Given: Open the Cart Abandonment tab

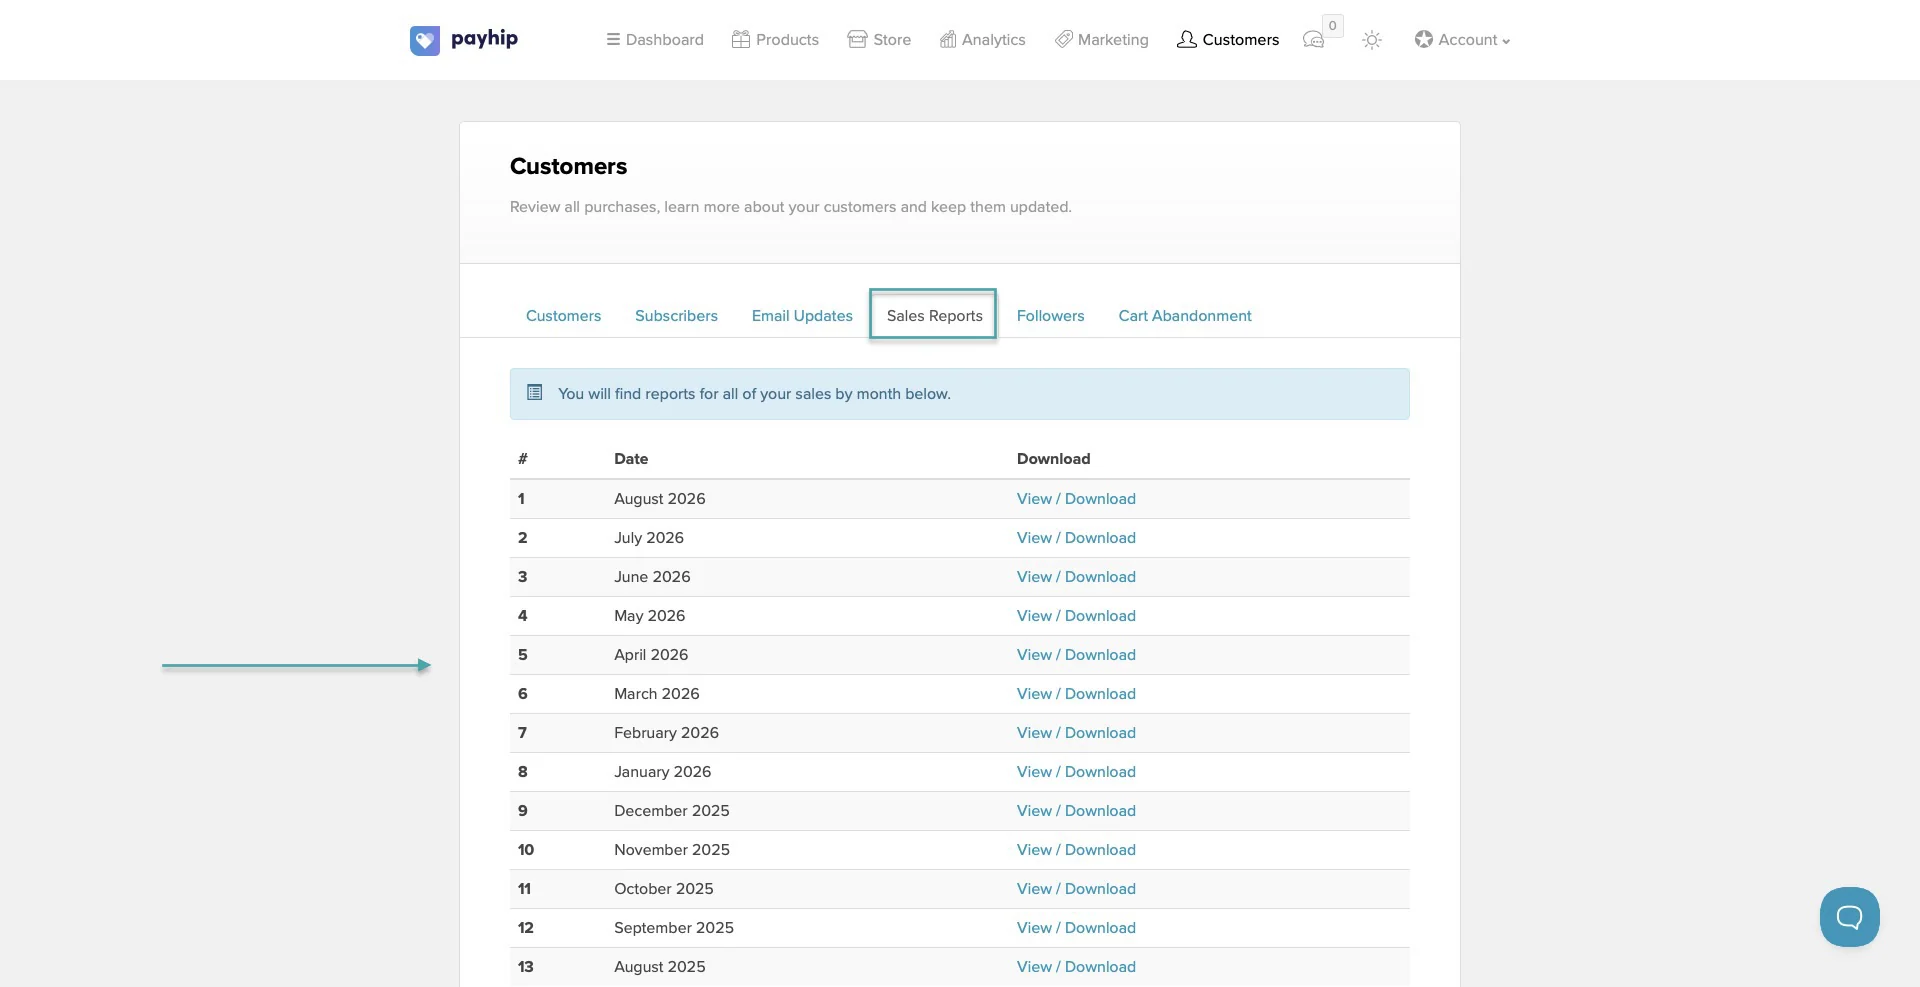Looking at the screenshot, I should (x=1185, y=316).
